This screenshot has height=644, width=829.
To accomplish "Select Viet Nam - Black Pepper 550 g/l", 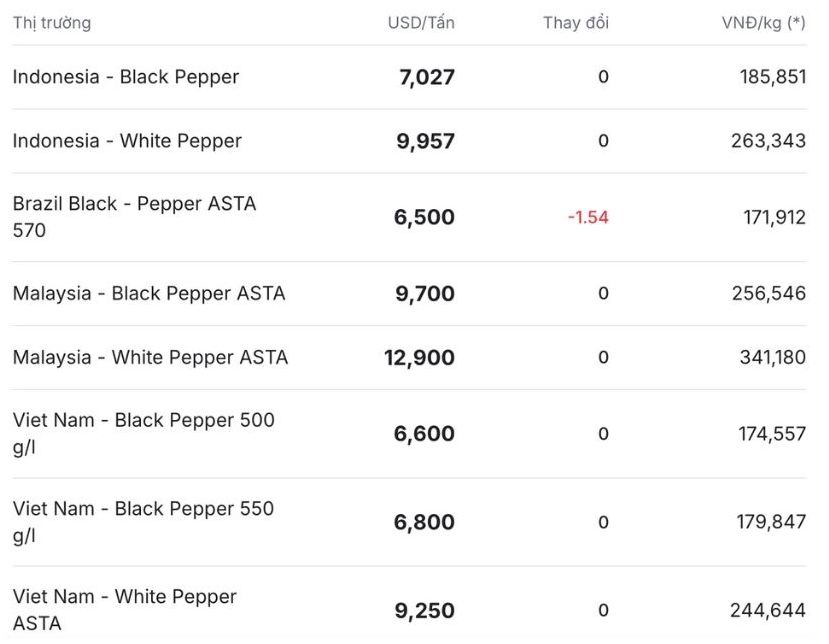I will click(x=143, y=522).
